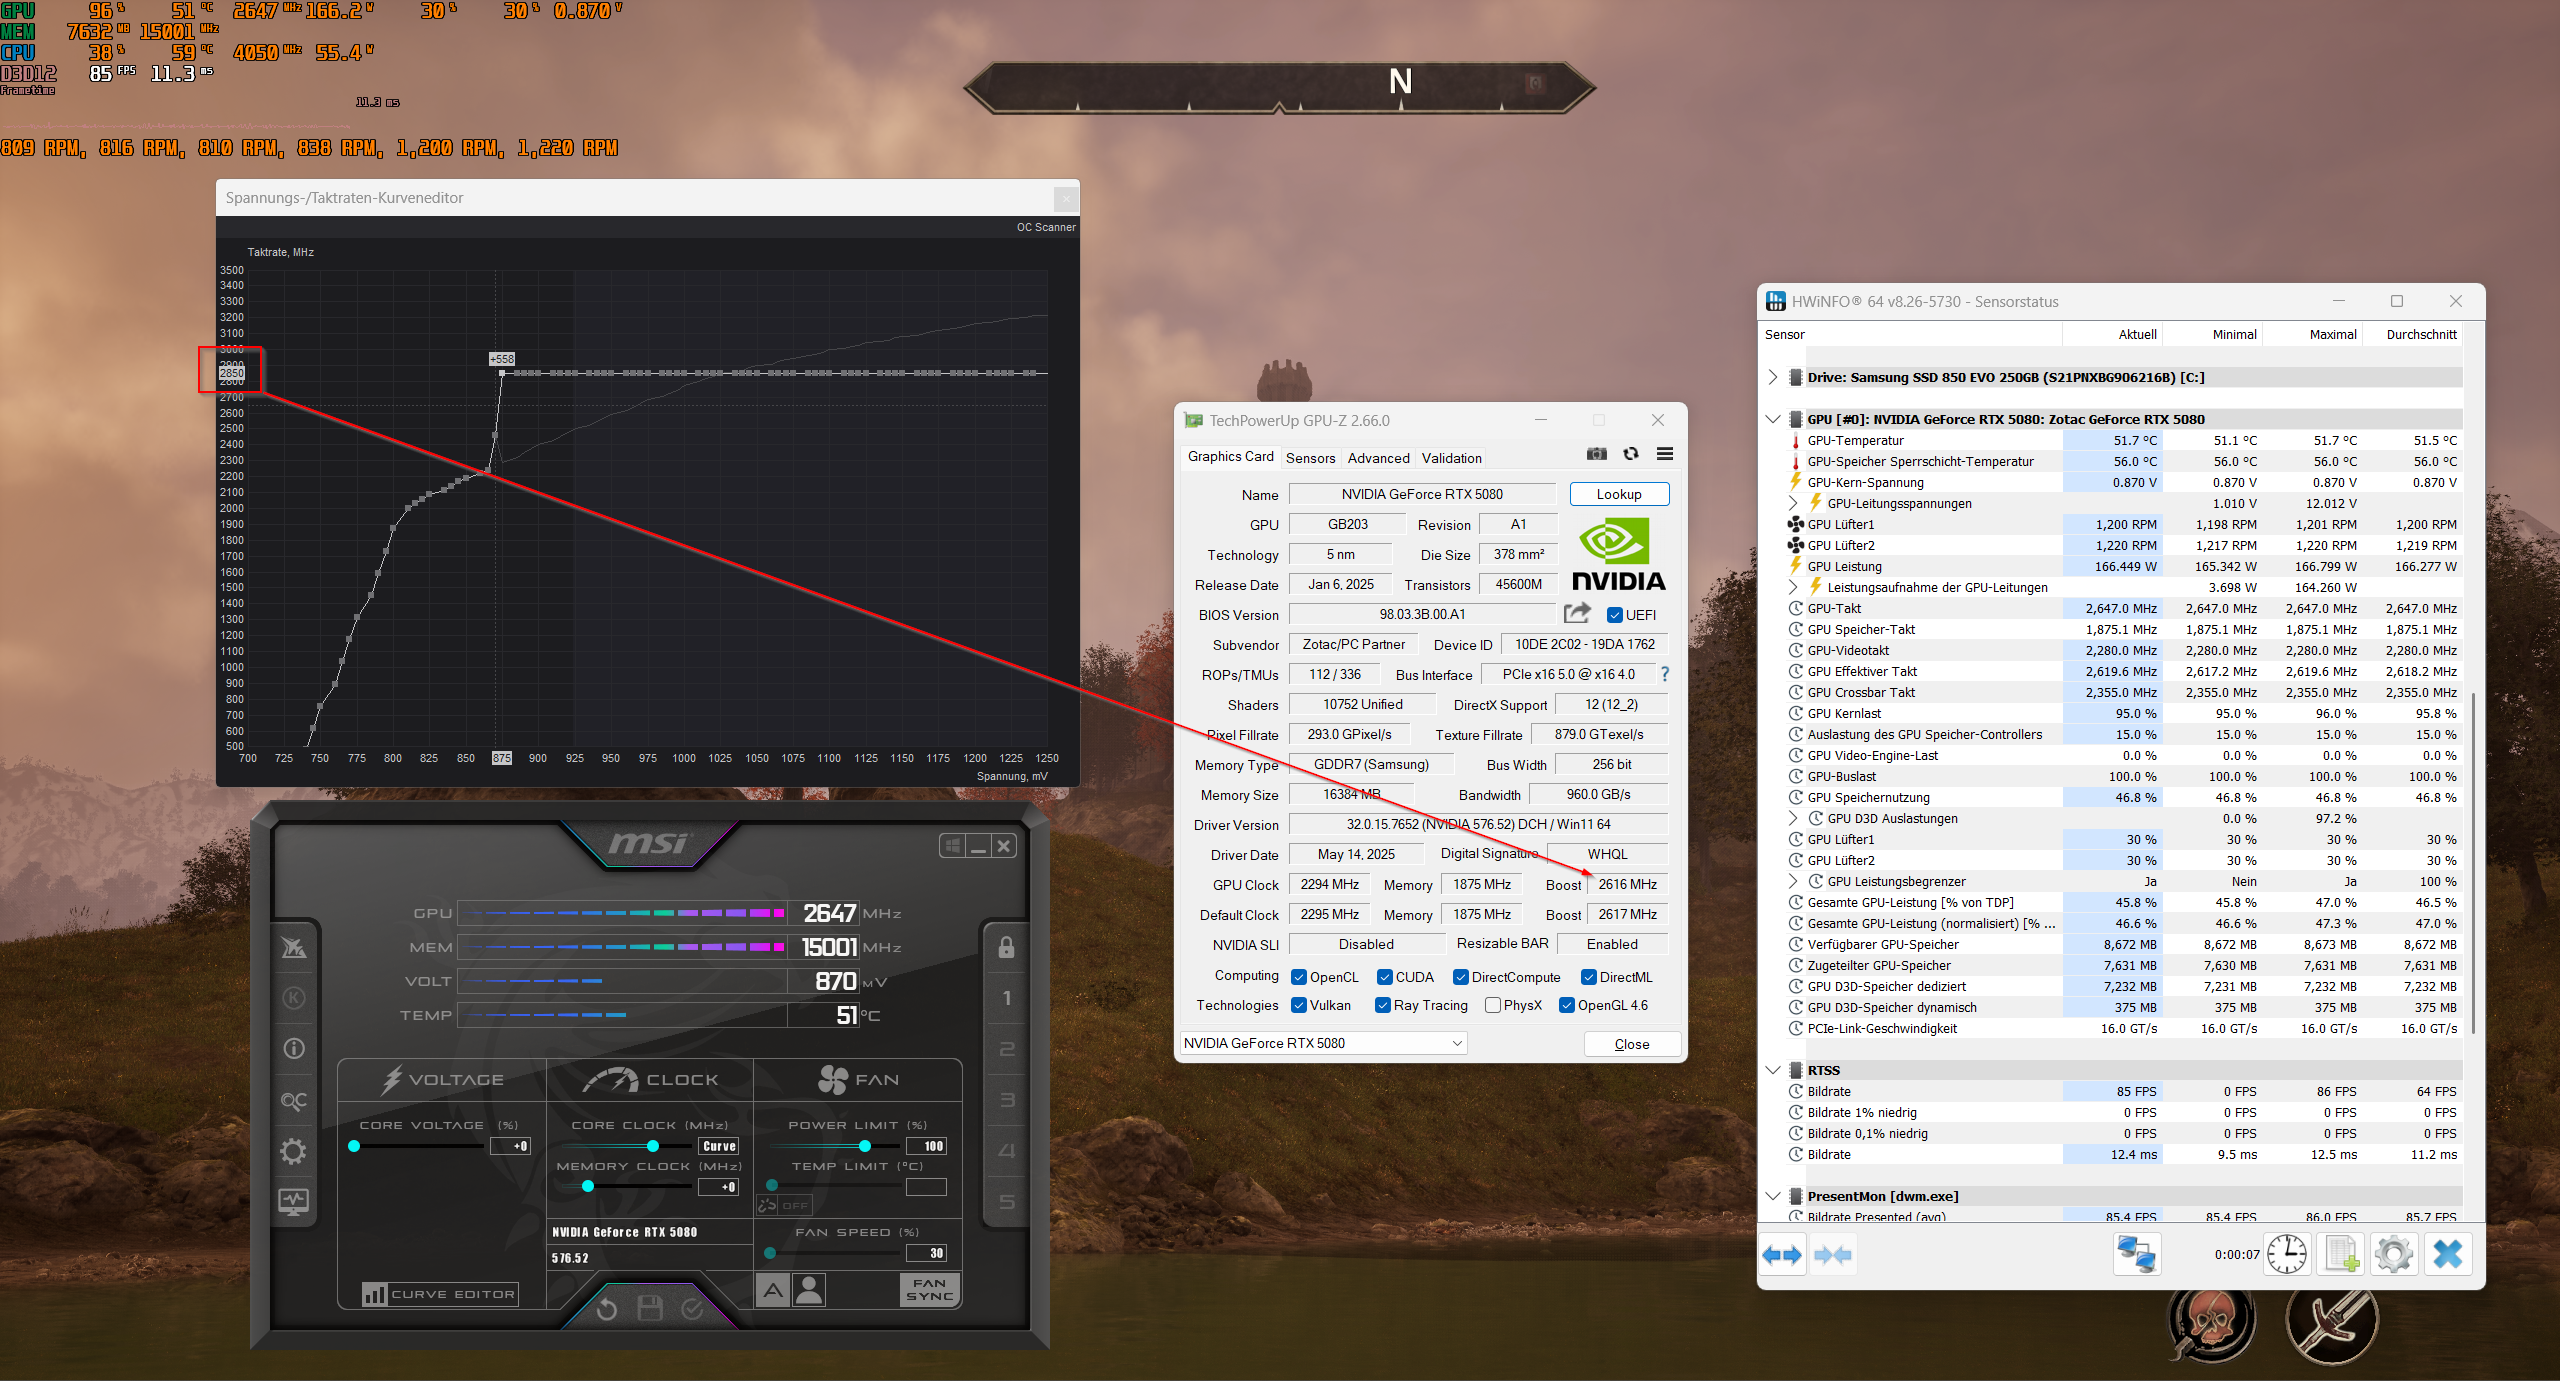Screen dimensions: 2560x1381
Task: Click the GPU-Z refresh icon
Action: point(1631,454)
